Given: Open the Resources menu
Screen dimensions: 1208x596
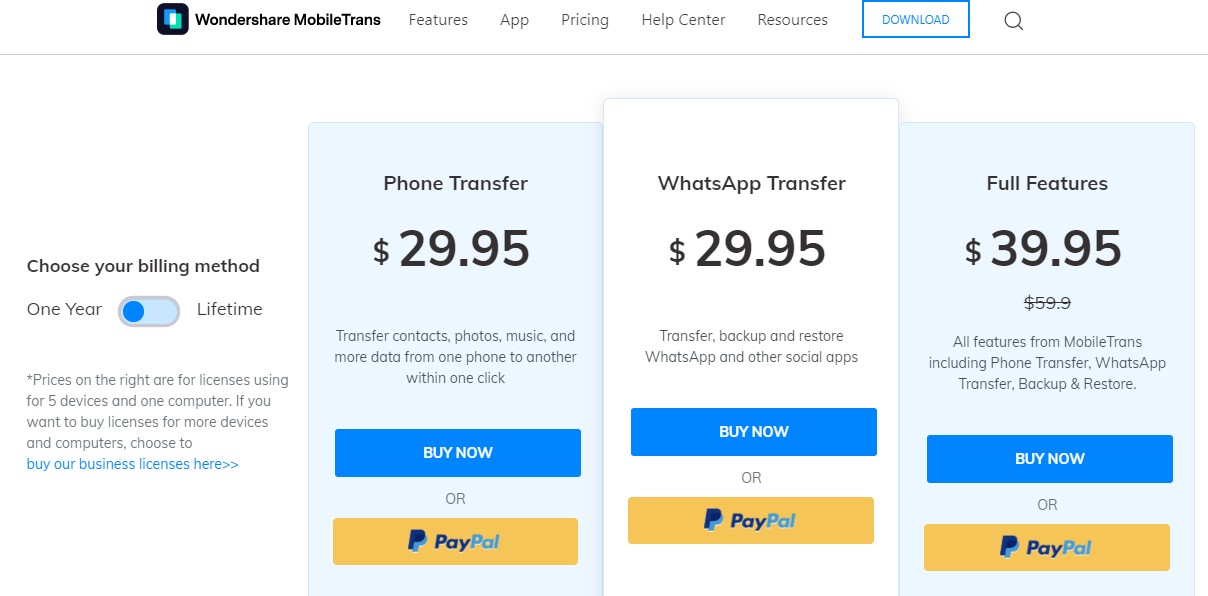Looking at the screenshot, I should (792, 19).
